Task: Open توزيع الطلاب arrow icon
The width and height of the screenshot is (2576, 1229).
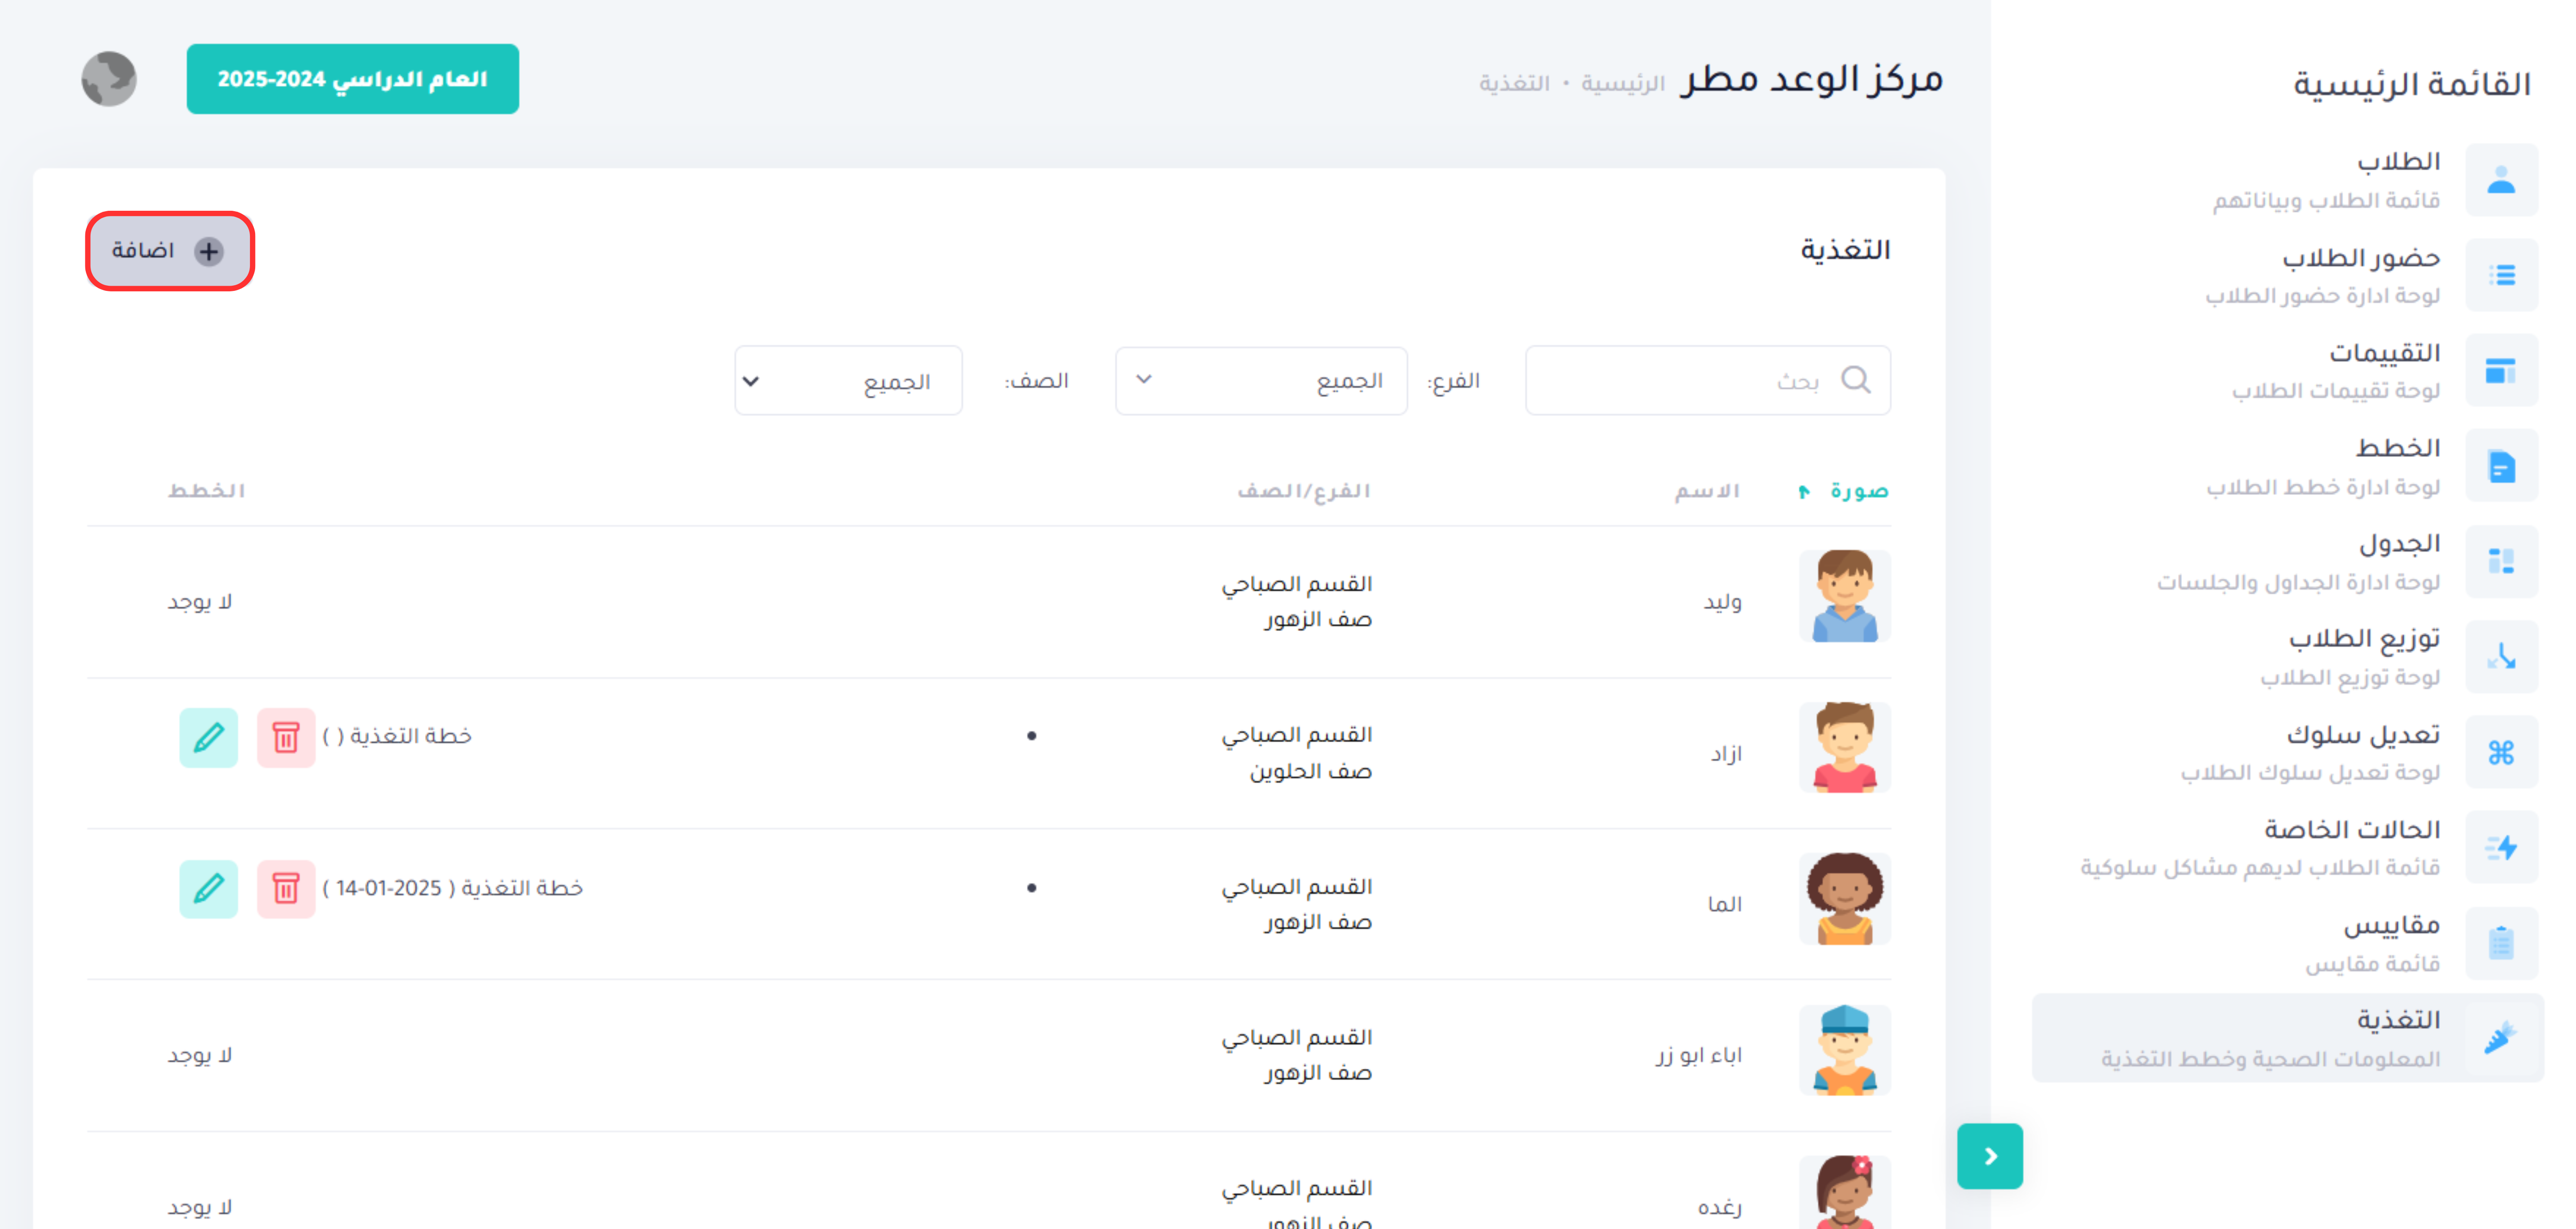Action: [x=2501, y=657]
